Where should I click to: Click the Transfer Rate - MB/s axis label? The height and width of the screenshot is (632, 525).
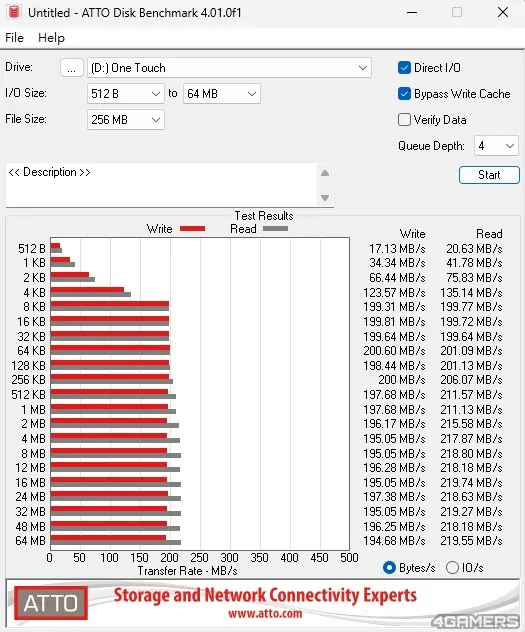pyautogui.click(x=187, y=571)
